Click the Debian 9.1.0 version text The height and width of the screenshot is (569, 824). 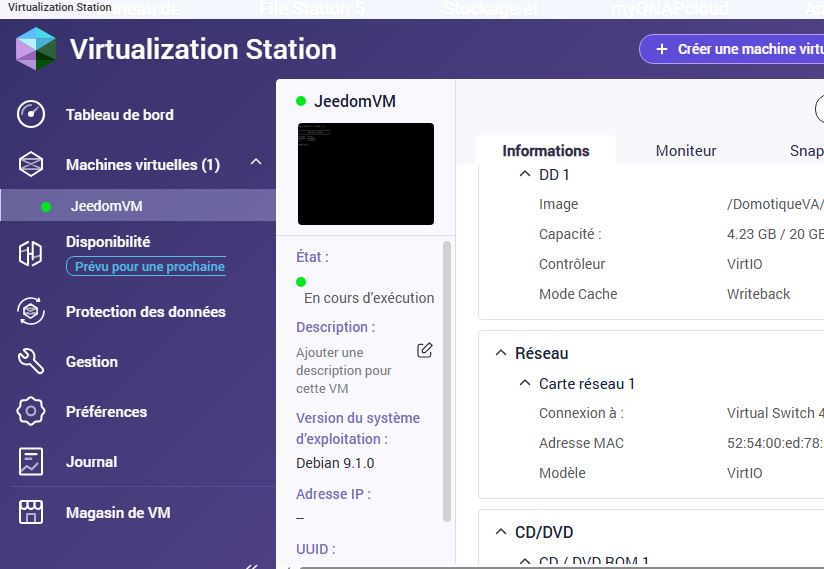coord(335,463)
